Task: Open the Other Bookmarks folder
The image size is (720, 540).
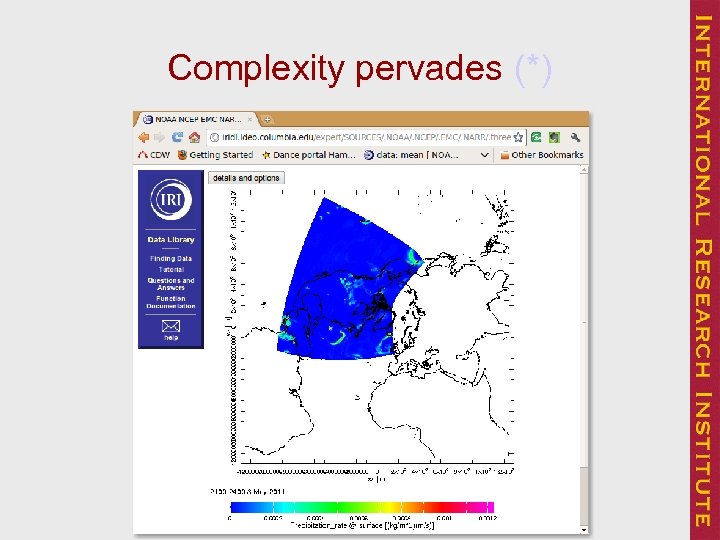Action: tap(542, 155)
